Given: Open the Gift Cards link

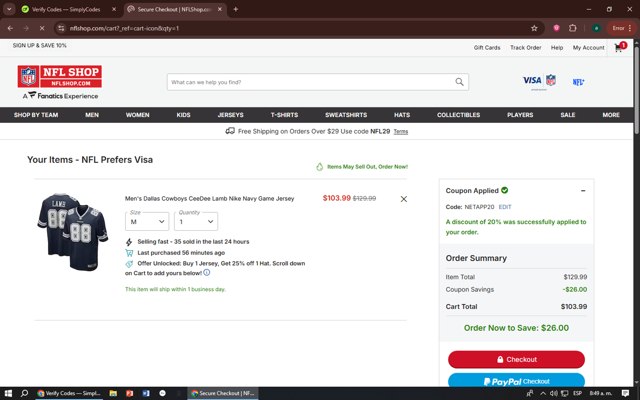Looking at the screenshot, I should pos(487,48).
